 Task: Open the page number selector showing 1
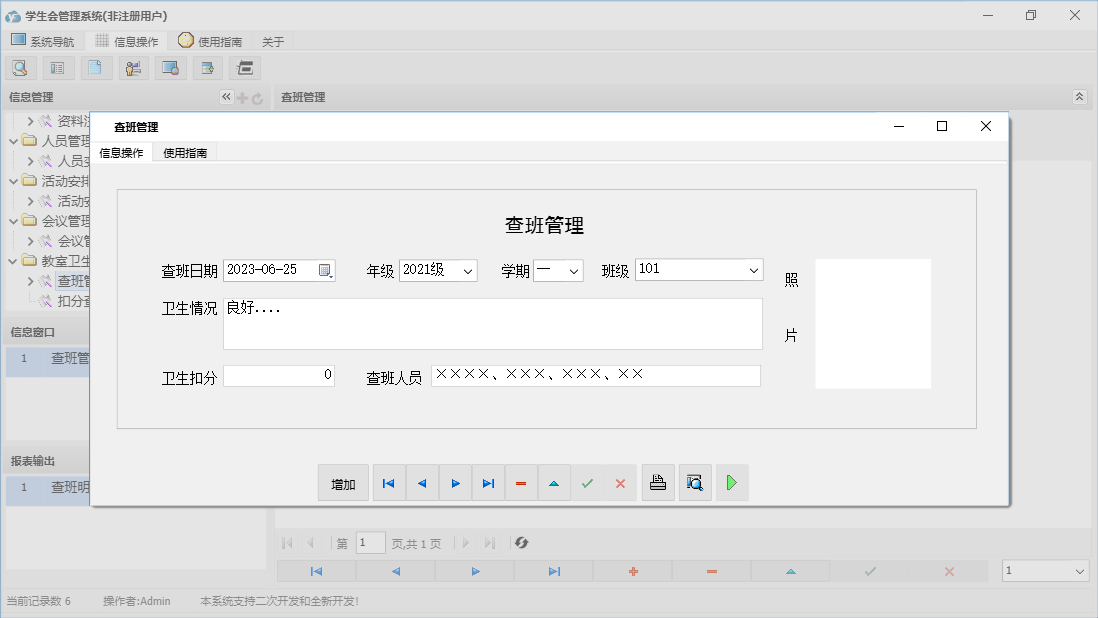pos(1044,568)
